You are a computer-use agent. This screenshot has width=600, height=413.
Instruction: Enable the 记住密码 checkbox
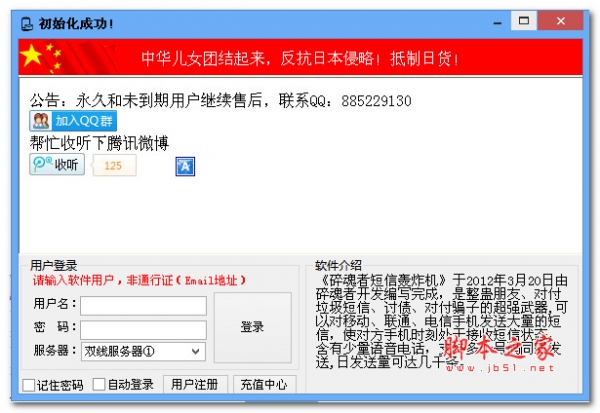coord(29,385)
